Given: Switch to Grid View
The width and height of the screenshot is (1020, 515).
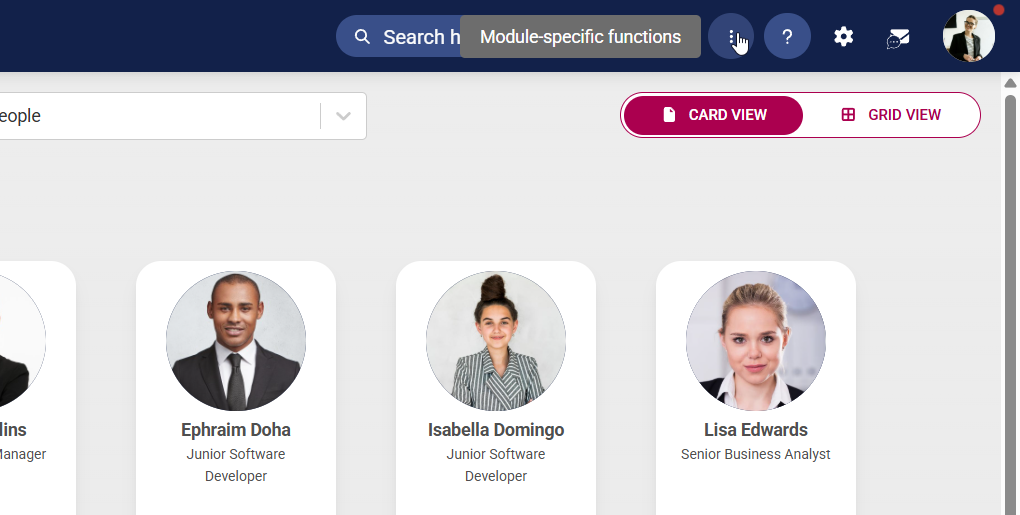Looking at the screenshot, I should 891,115.
